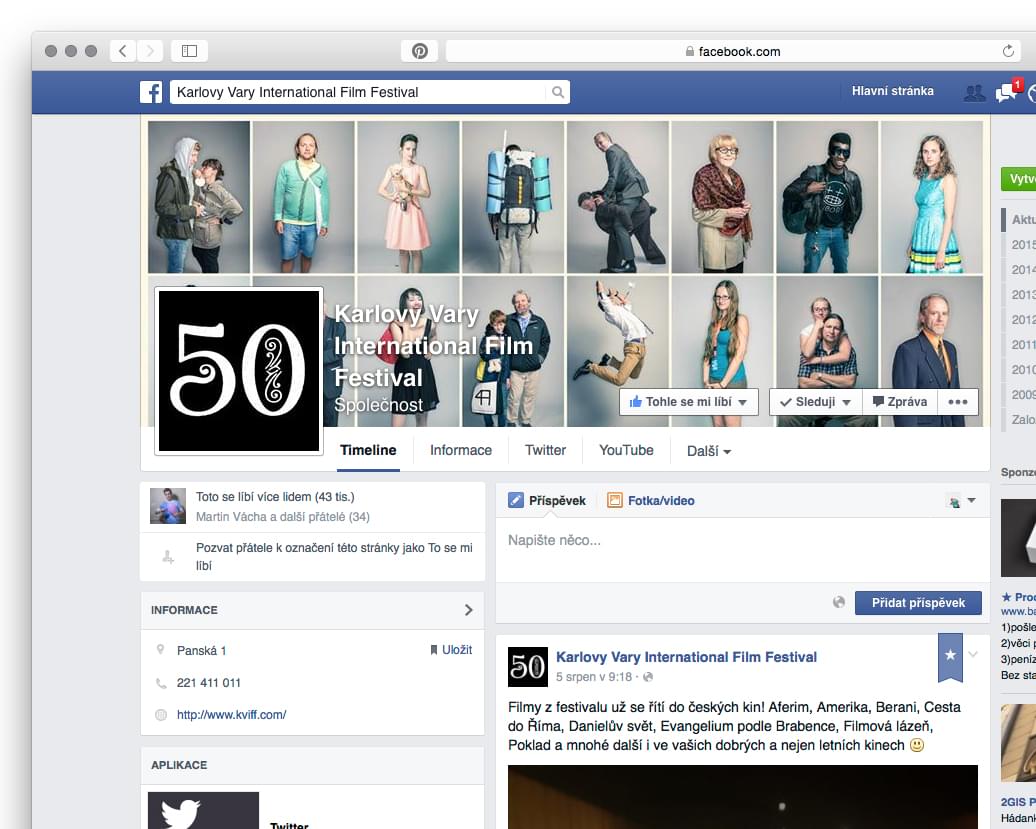Click the highlighted star ribbon on post

950,656
